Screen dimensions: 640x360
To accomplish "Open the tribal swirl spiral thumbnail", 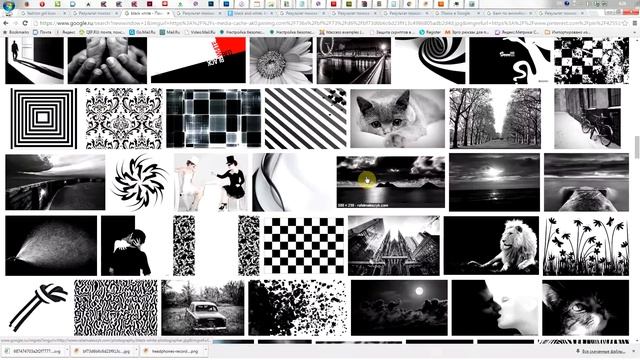I will pyautogui.click(x=140, y=182).
